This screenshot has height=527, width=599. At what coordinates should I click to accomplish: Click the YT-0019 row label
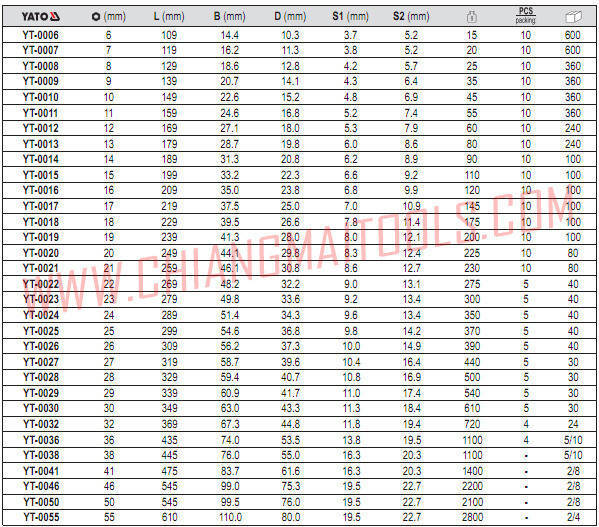point(40,237)
